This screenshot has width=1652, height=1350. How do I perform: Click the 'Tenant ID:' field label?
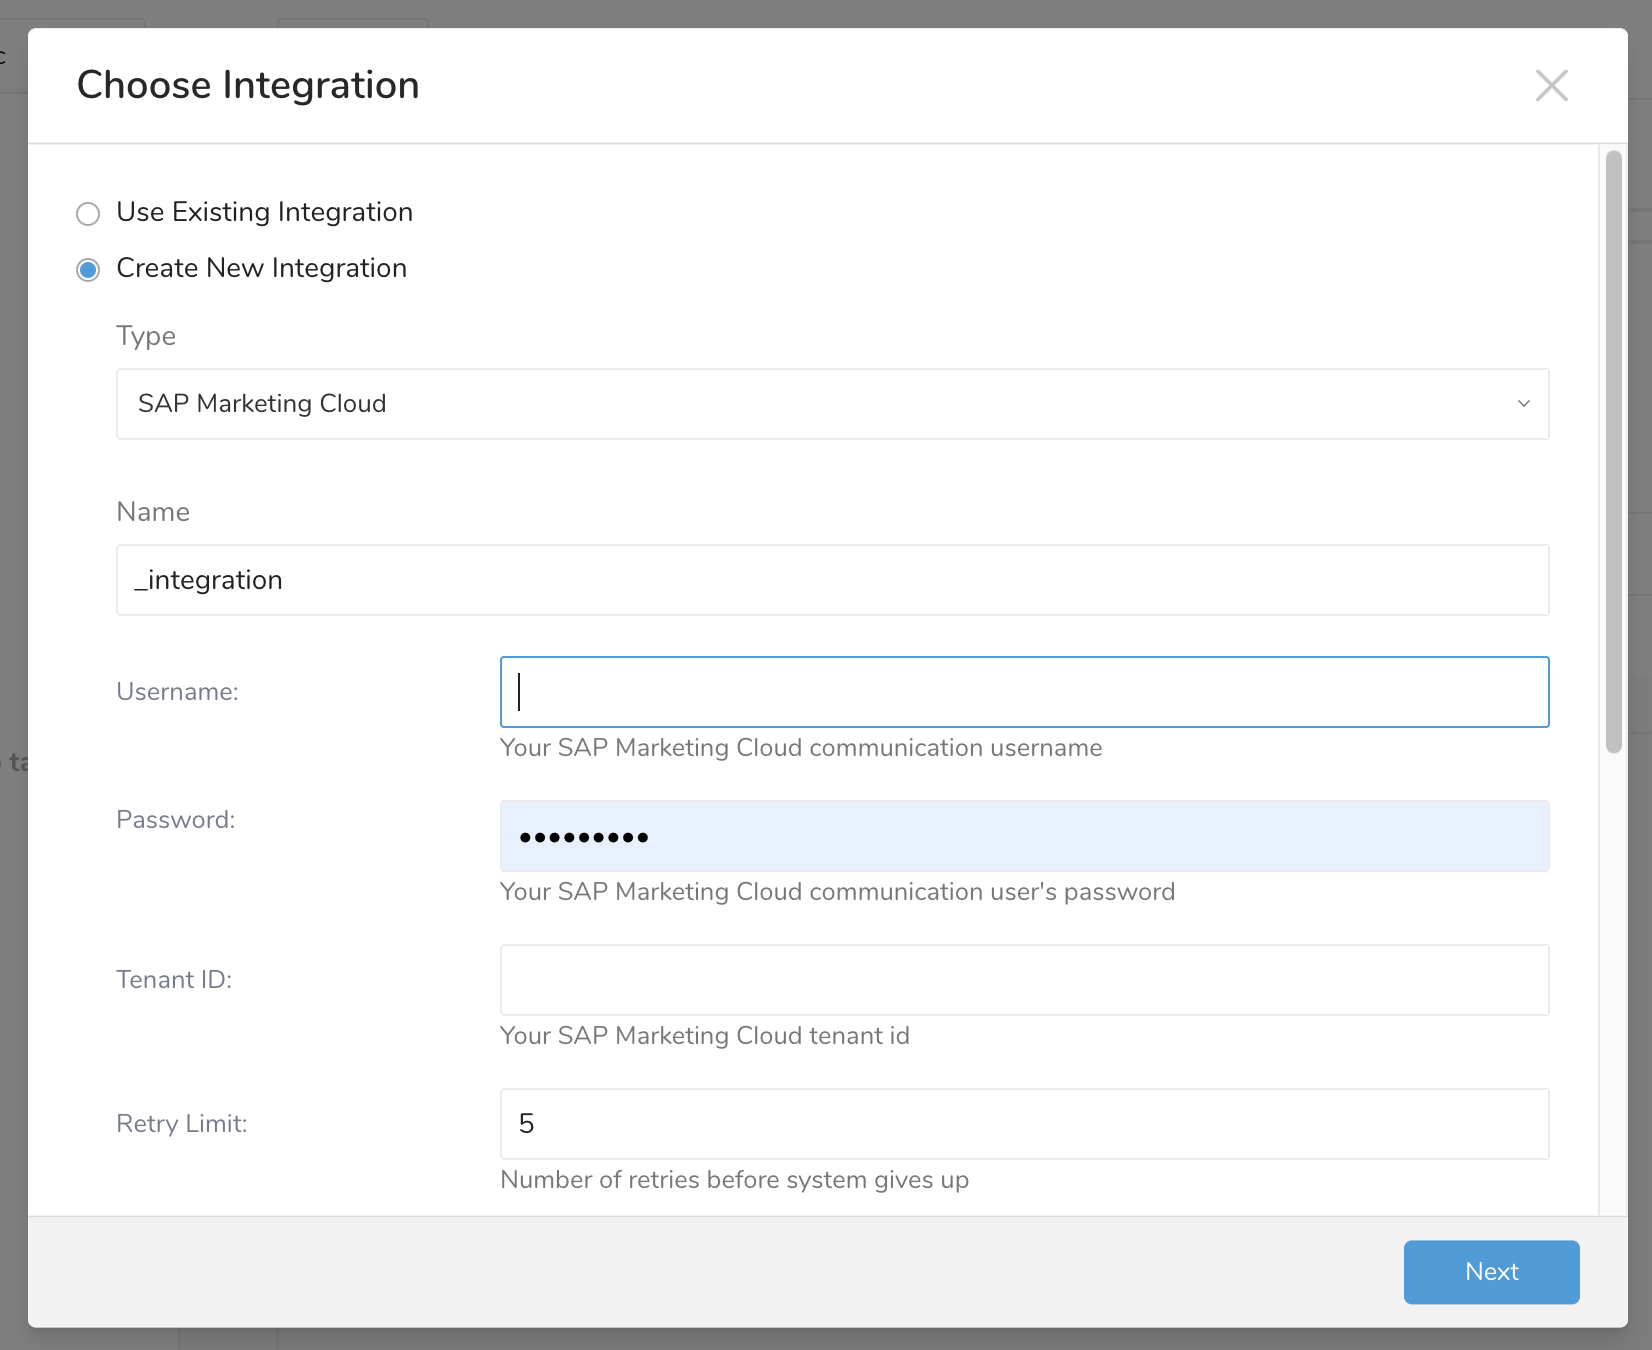174,980
